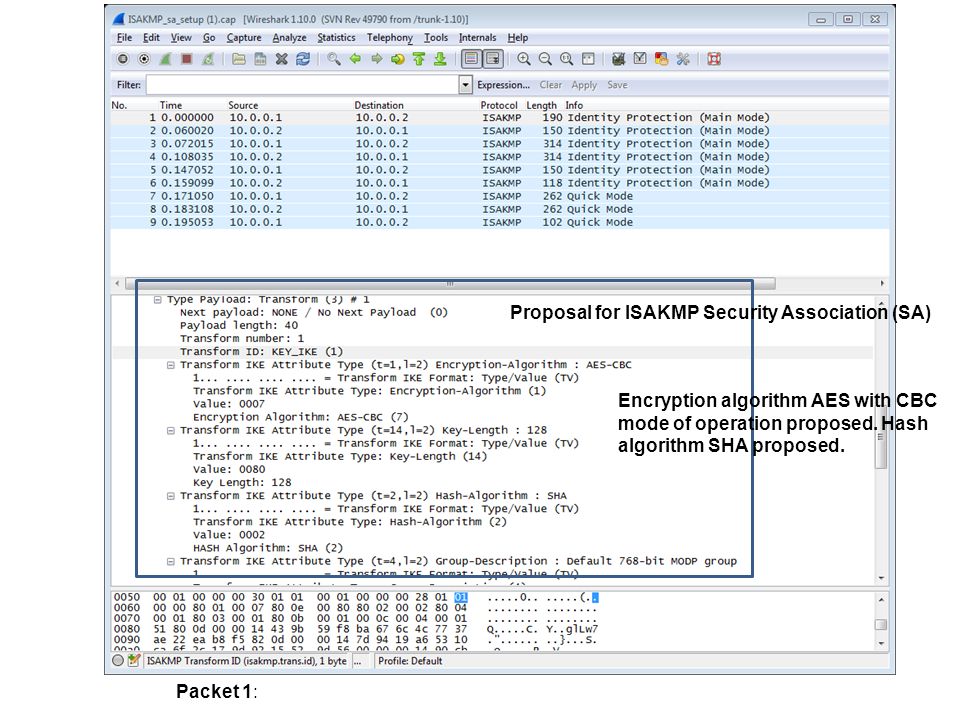
Task: Open a capture file folder icon
Action: coord(239,59)
